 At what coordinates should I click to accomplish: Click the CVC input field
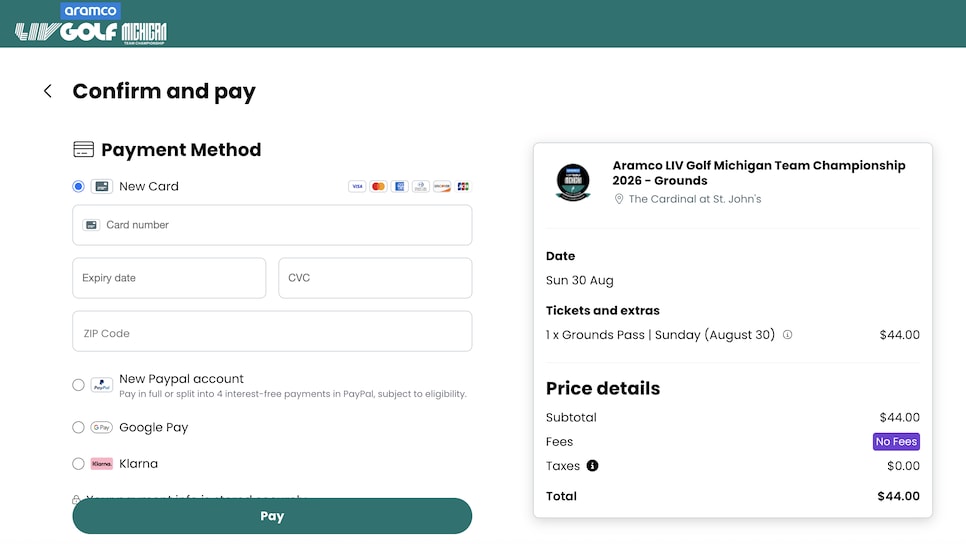tap(375, 278)
